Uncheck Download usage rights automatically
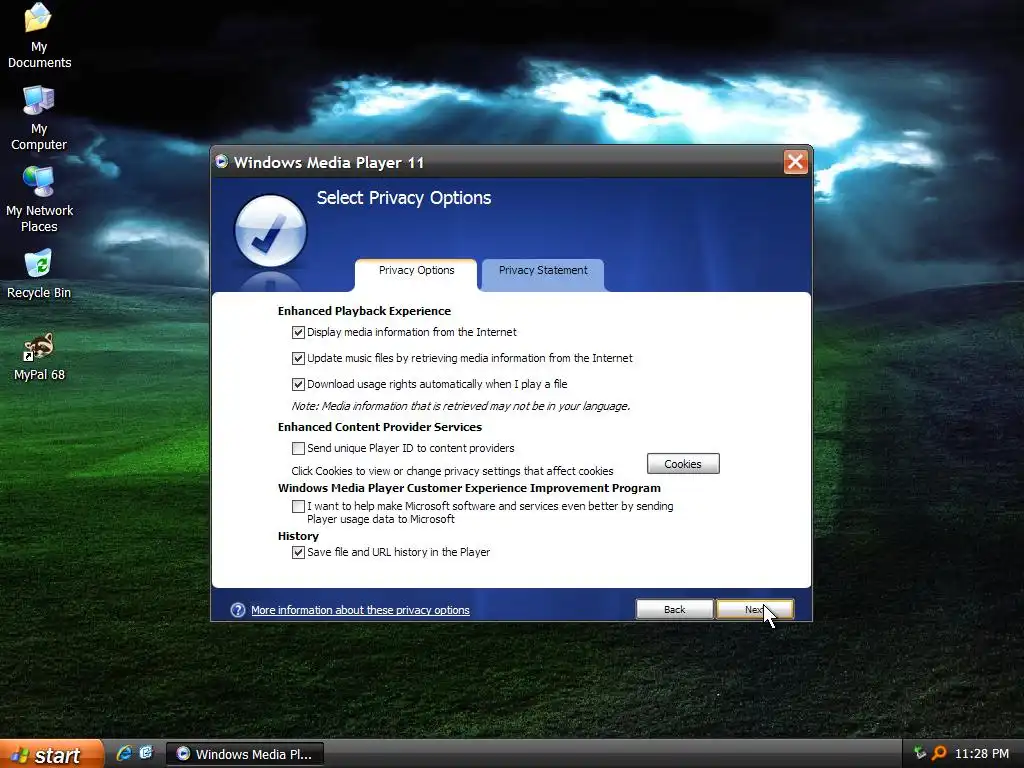The image size is (1024, 768). point(298,385)
